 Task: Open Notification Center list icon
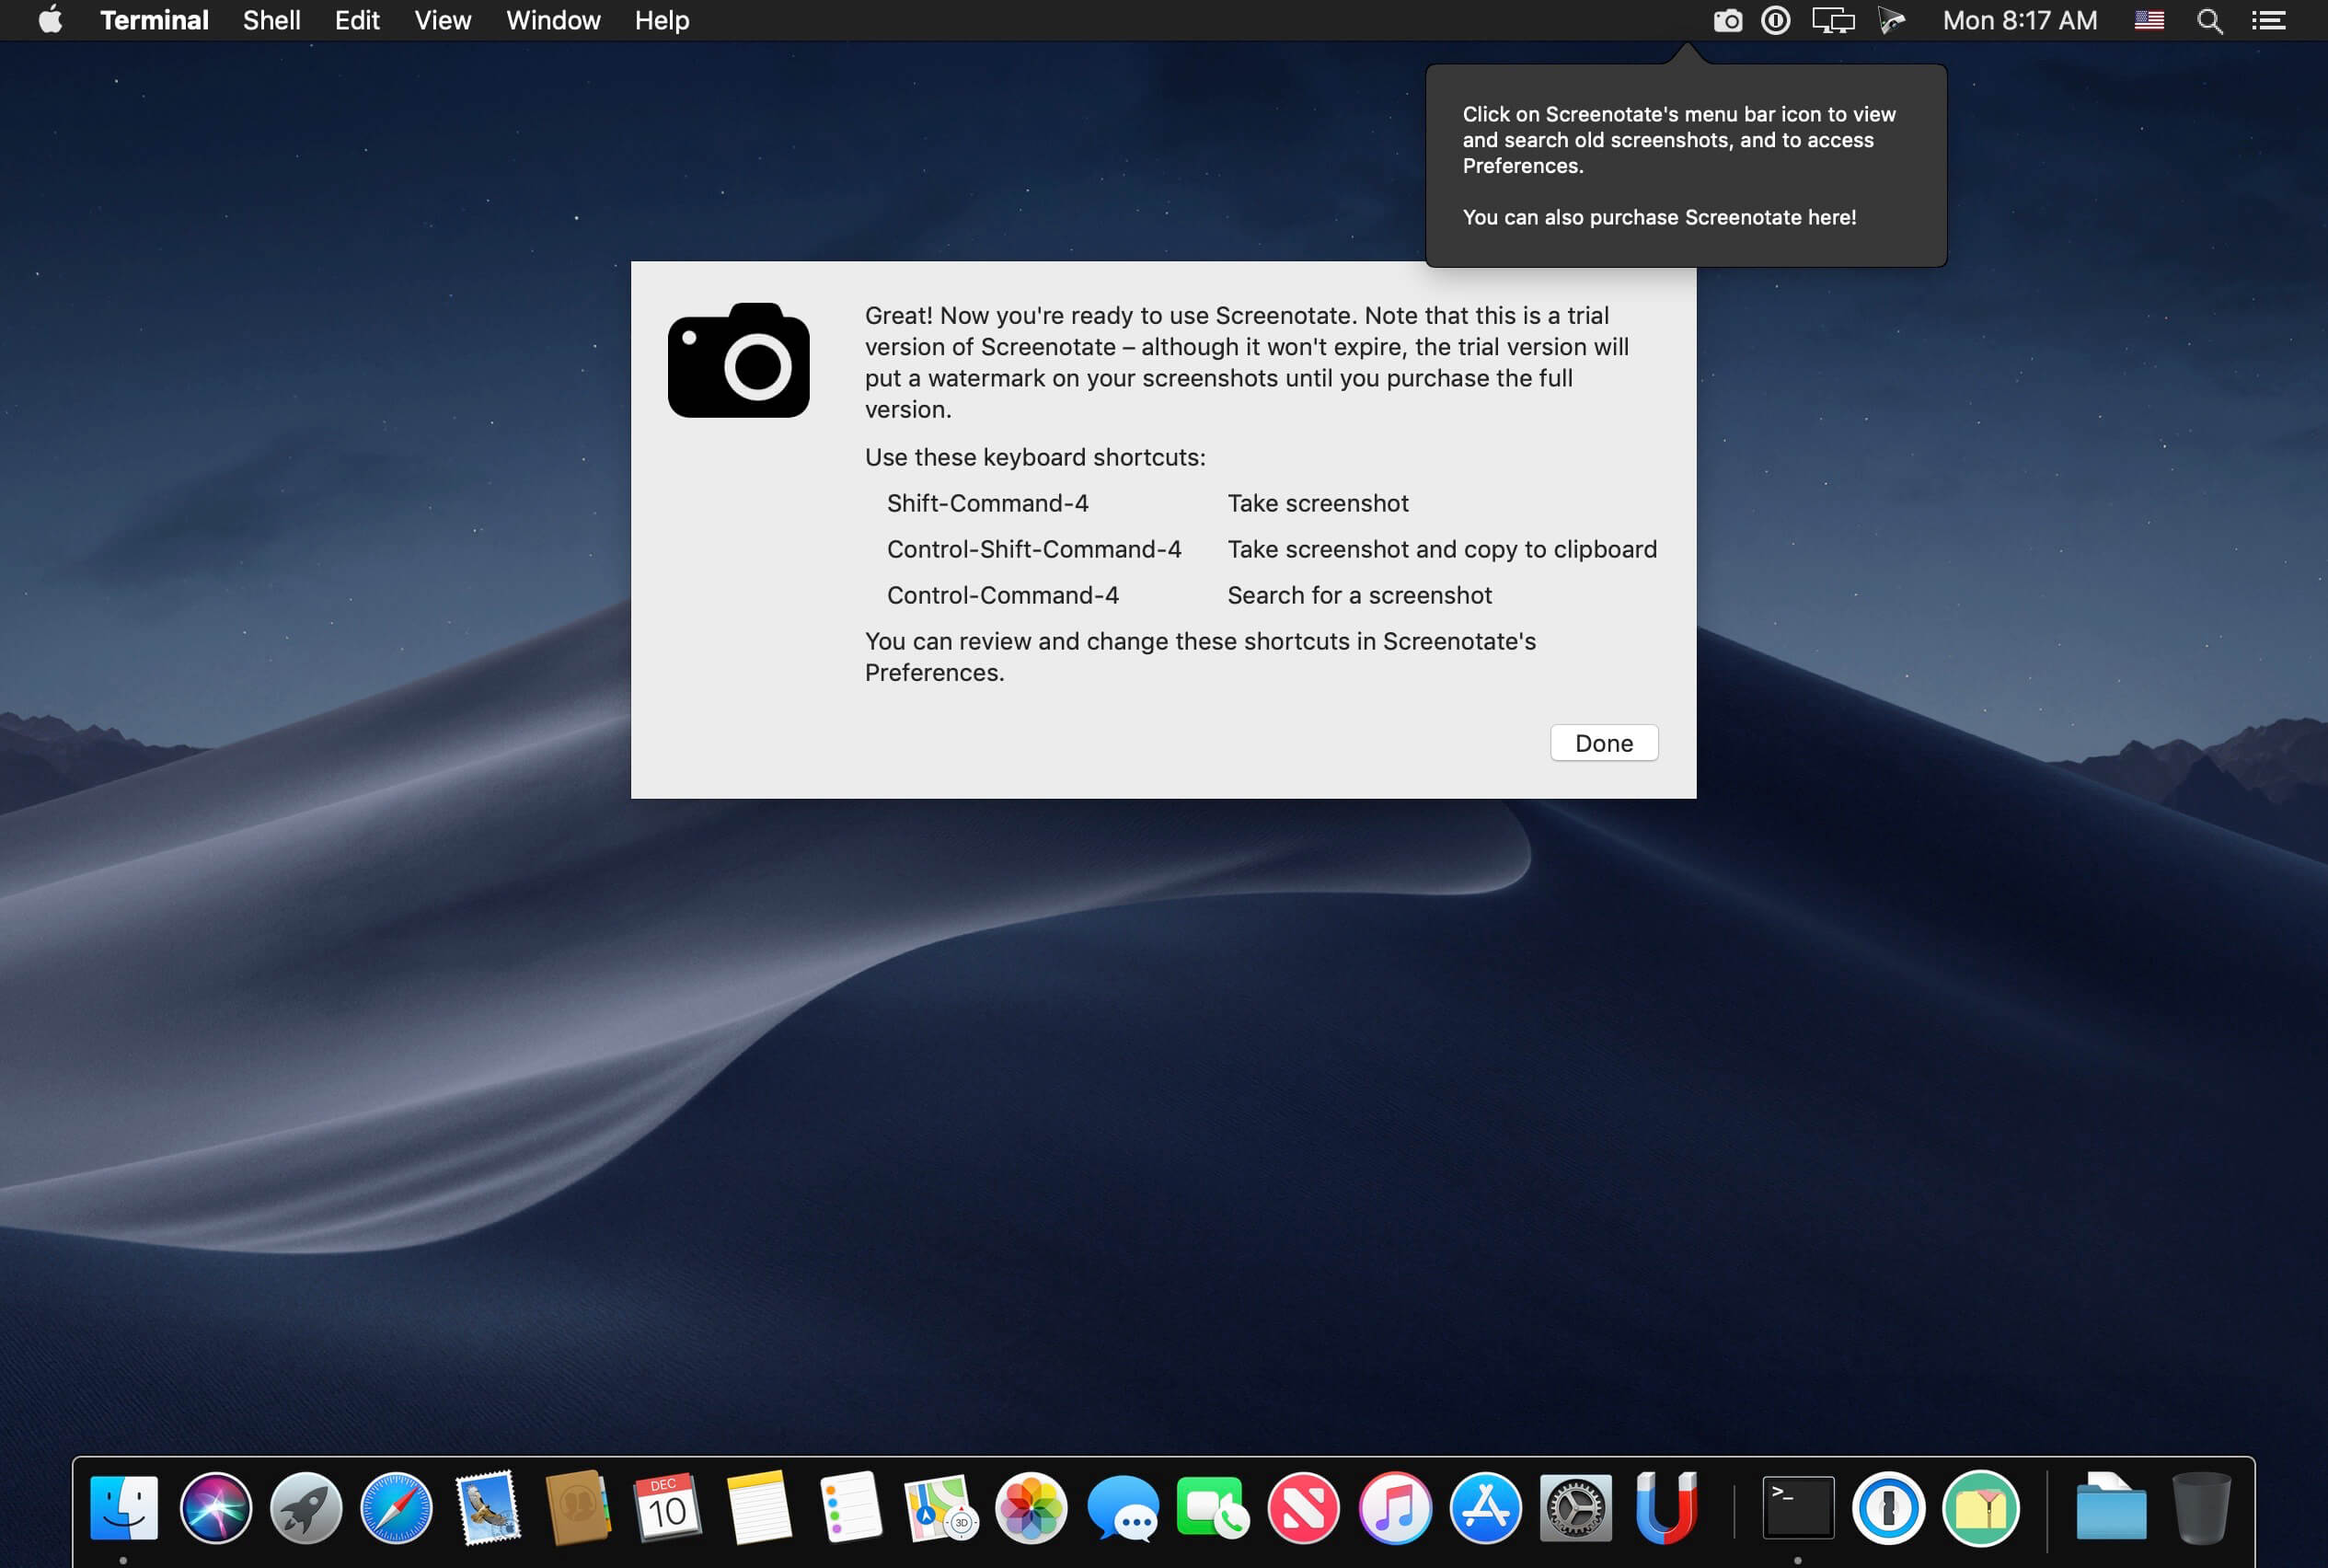click(x=2268, y=21)
